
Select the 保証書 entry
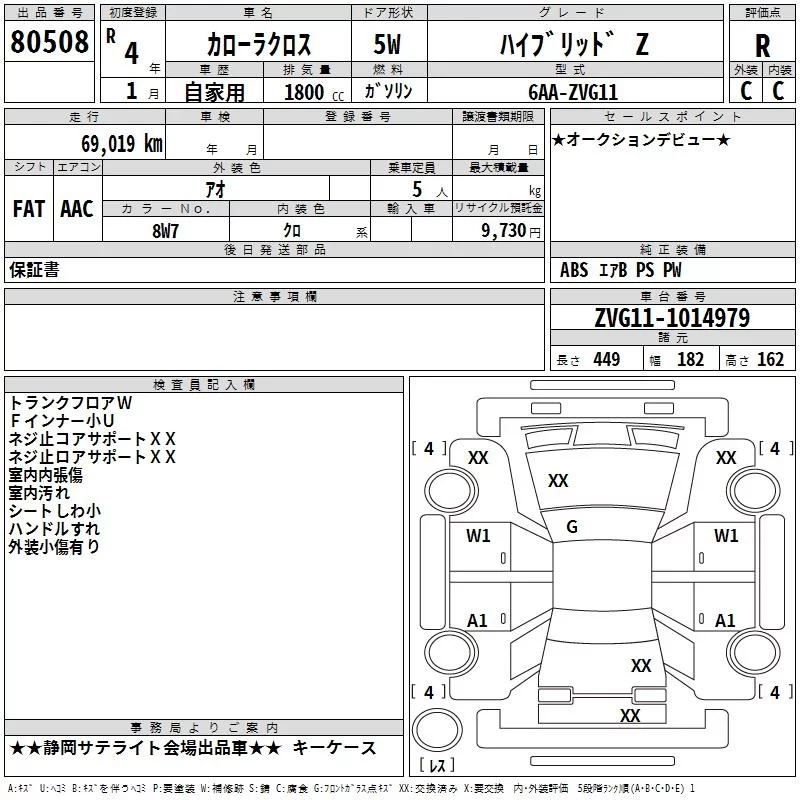pyautogui.click(x=34, y=270)
